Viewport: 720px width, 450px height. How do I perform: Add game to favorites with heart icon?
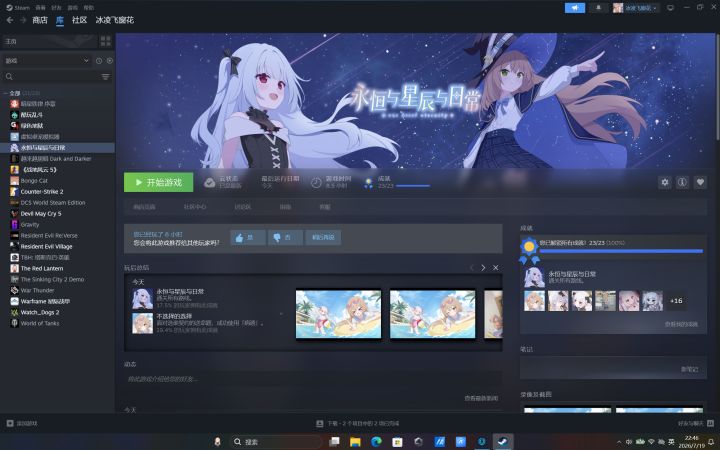pos(700,182)
